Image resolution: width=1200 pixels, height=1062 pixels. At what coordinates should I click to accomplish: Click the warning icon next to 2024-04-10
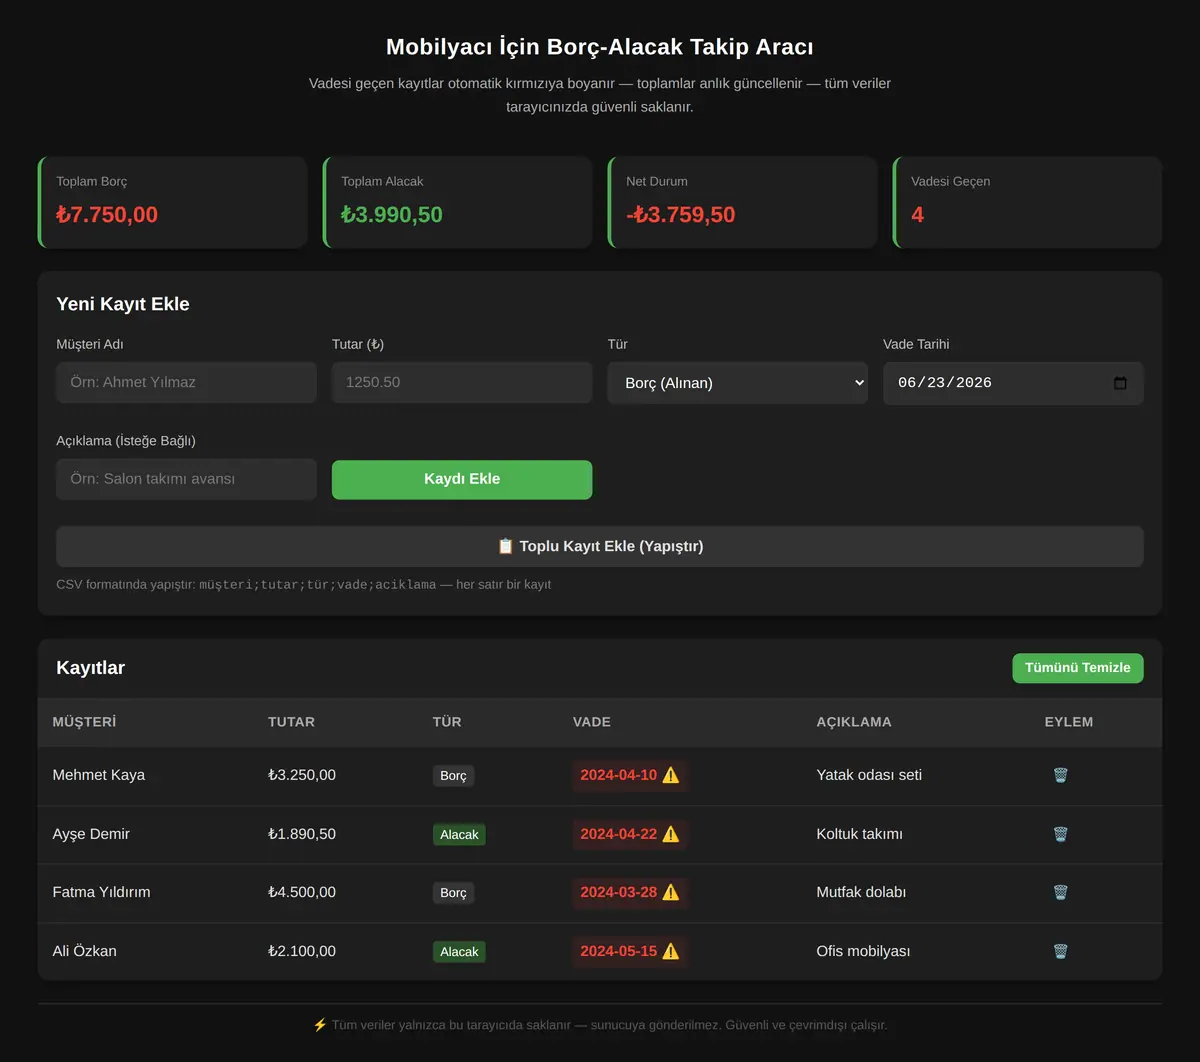670,775
